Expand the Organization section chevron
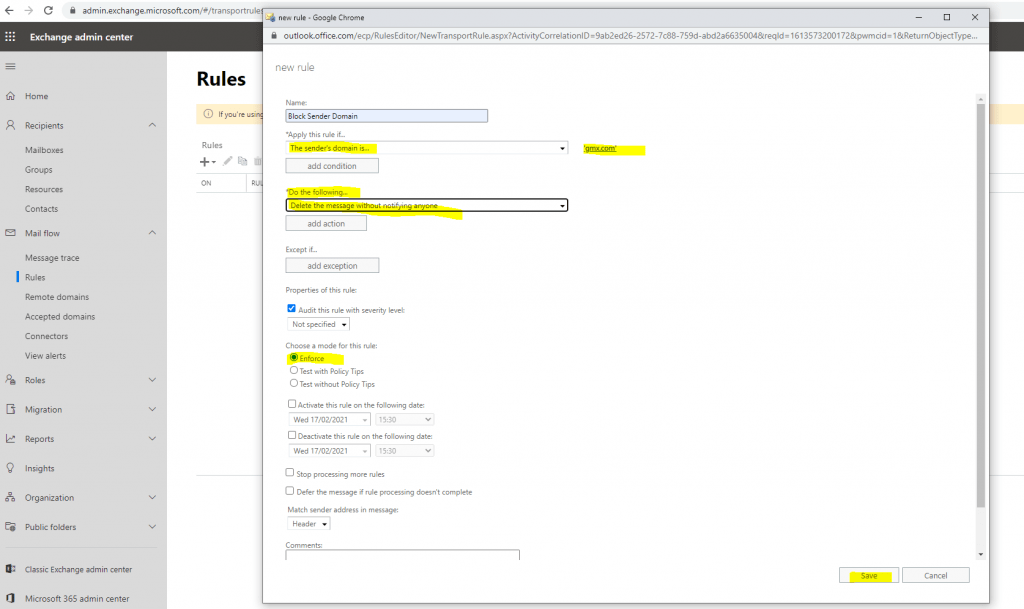The height and width of the screenshot is (609, 1024). click(x=152, y=497)
